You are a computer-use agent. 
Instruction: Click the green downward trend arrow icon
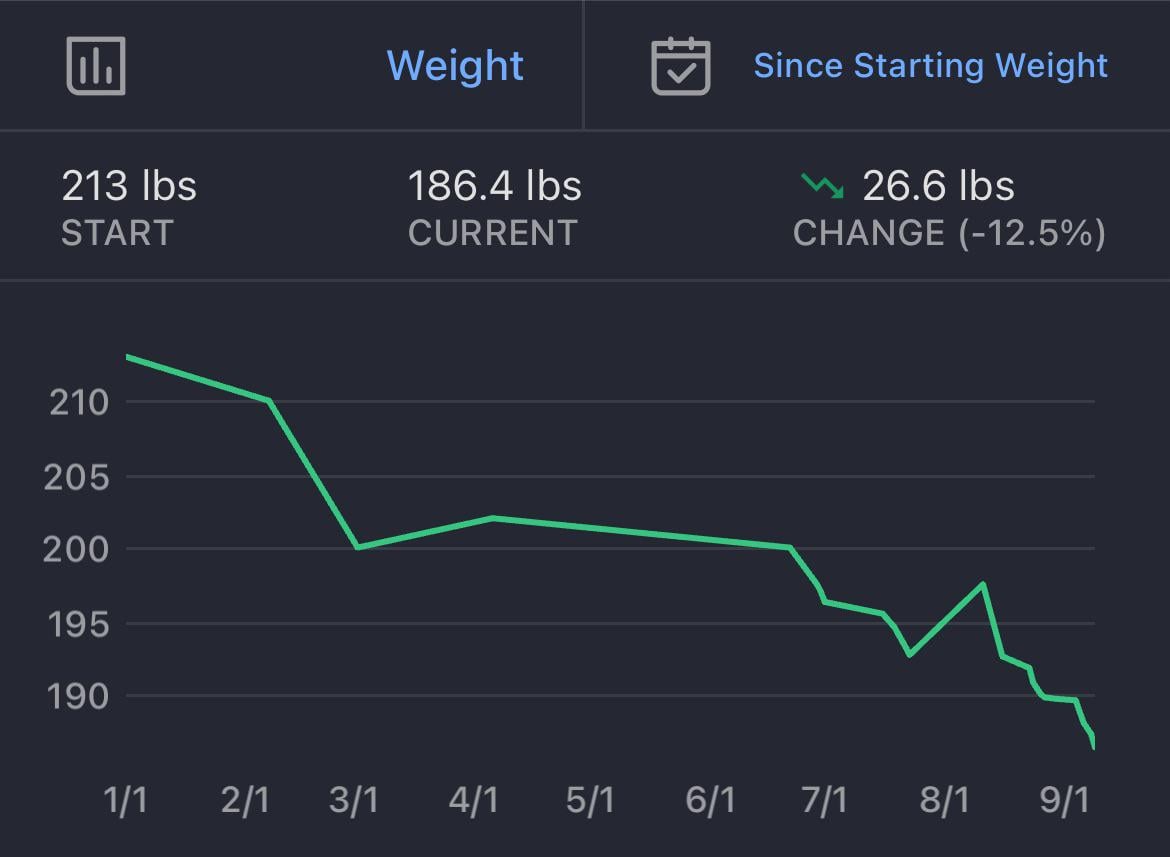(x=822, y=186)
